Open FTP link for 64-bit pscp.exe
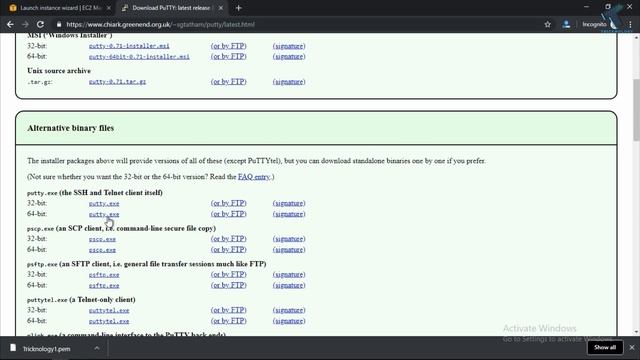The width and height of the screenshot is (640, 360). (x=229, y=249)
